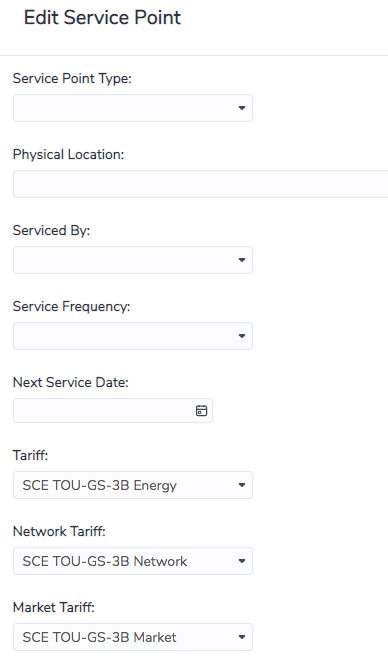Screen dimensions: 388x663
Task: Click the 'Service Frequency:' label text
Action: point(71,307)
